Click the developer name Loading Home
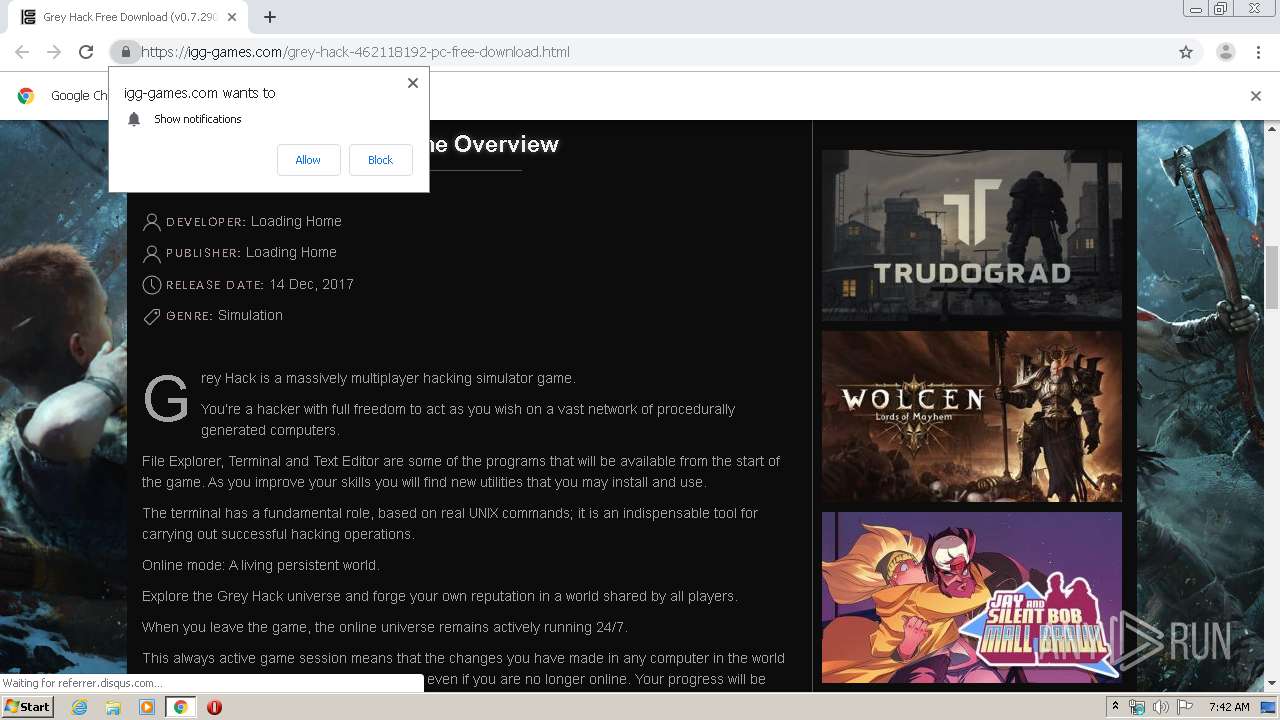Image resolution: width=1280 pixels, height=720 pixels. tap(296, 221)
